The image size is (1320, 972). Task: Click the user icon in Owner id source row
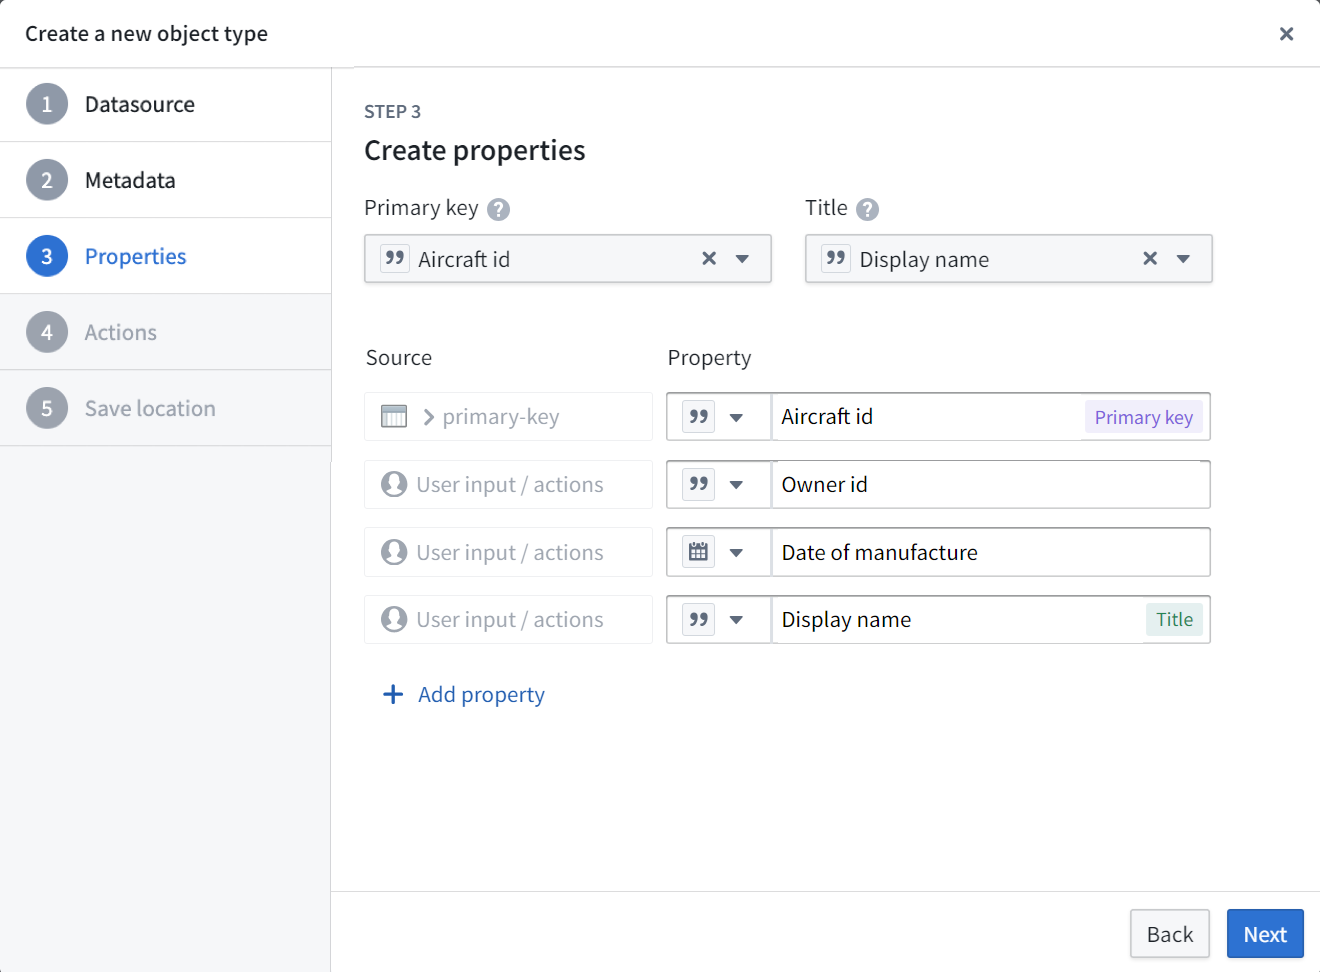tap(394, 485)
